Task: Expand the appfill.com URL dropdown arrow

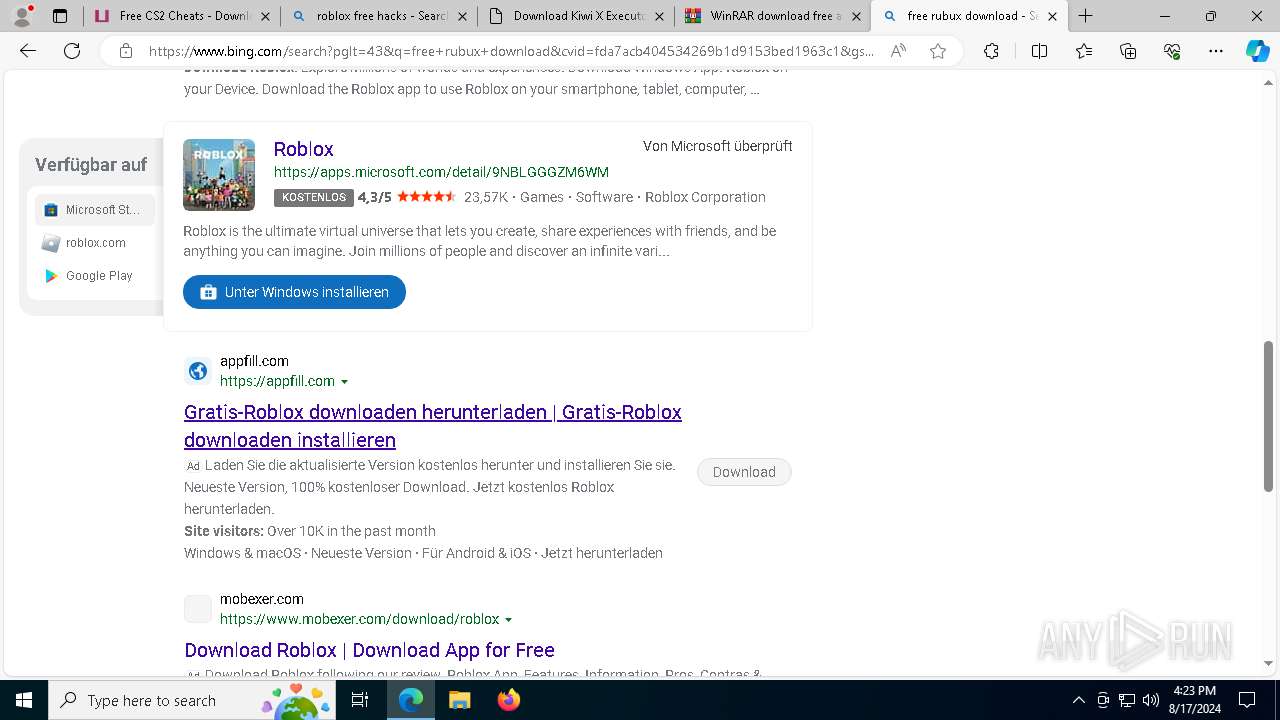Action: [x=345, y=382]
